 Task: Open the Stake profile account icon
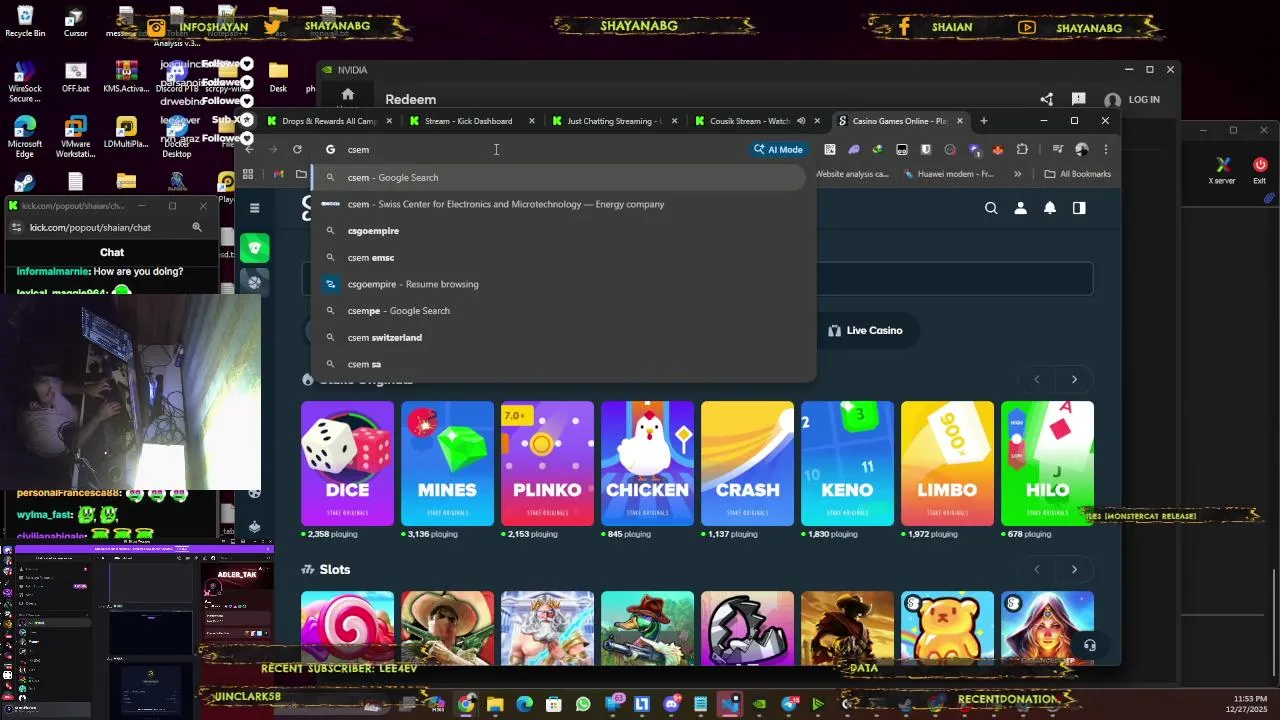pos(1020,208)
